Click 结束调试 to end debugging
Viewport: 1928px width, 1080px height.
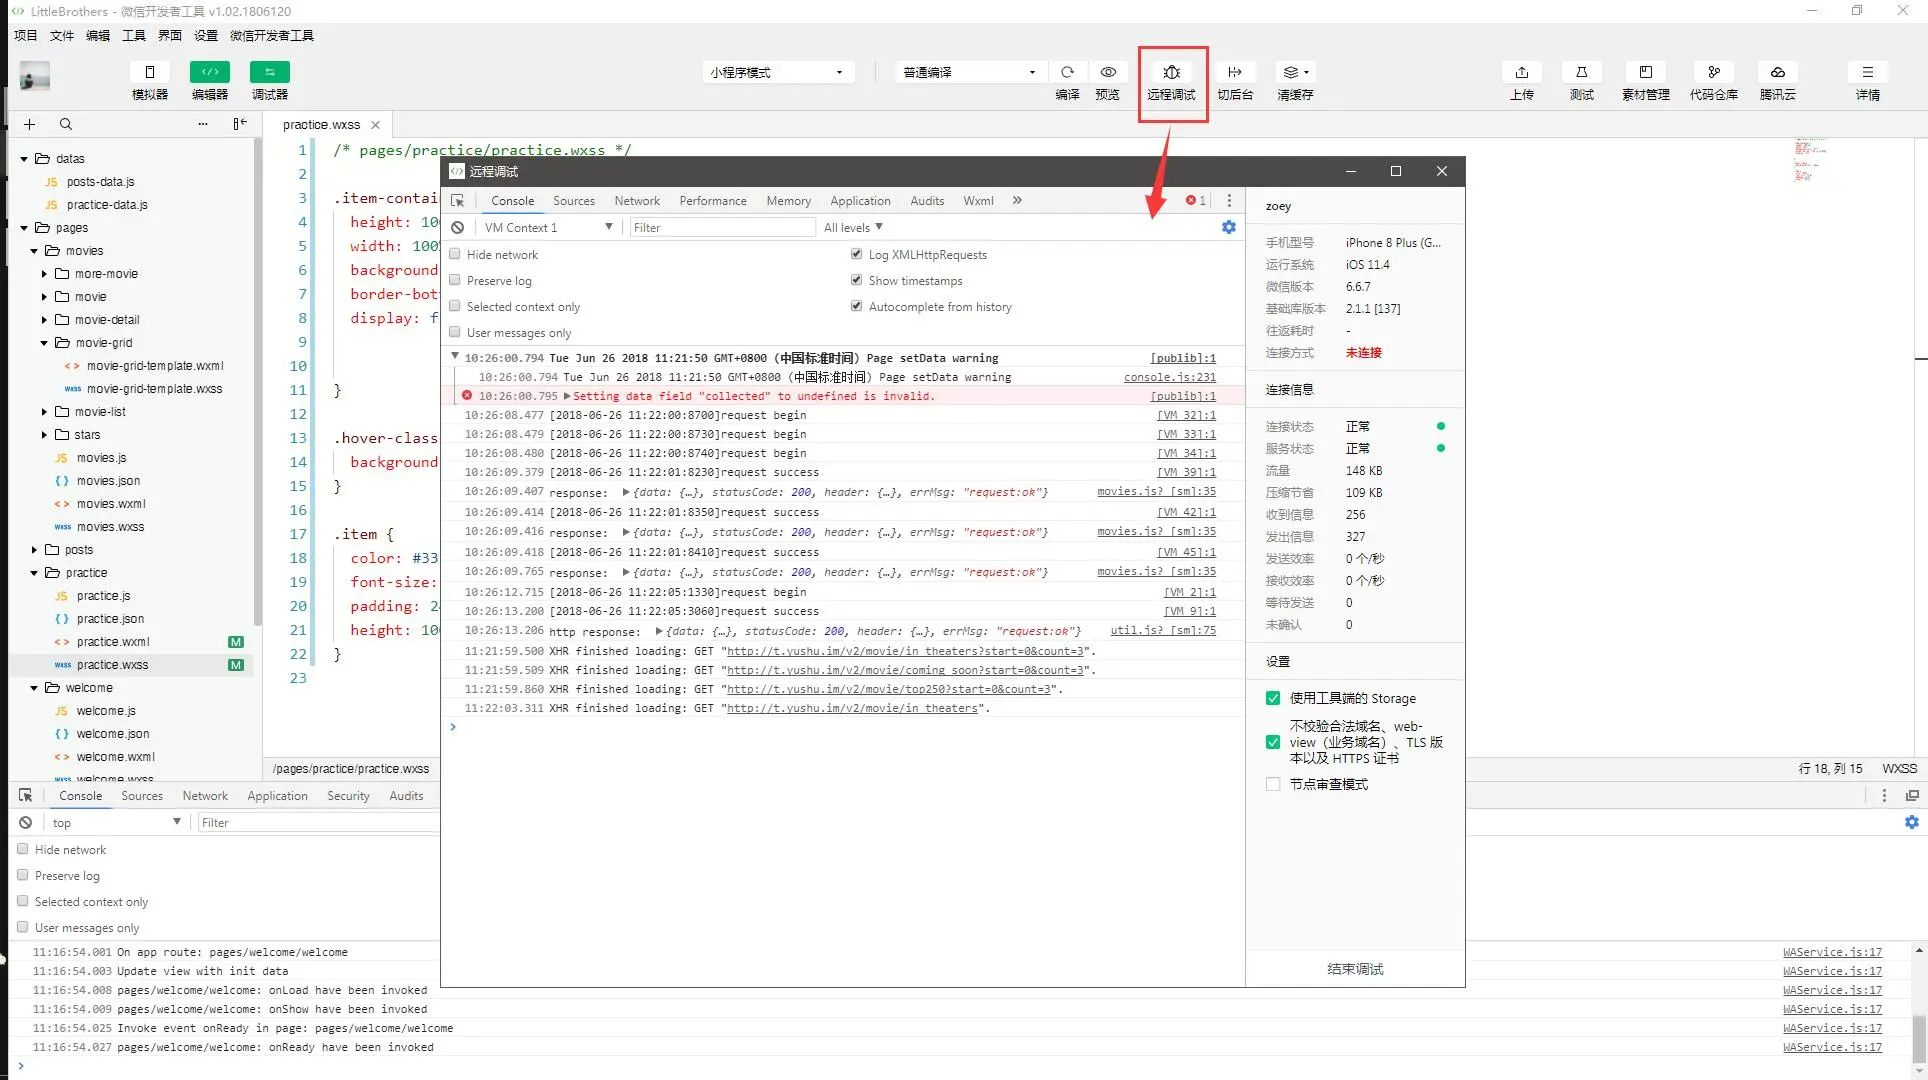(1354, 968)
